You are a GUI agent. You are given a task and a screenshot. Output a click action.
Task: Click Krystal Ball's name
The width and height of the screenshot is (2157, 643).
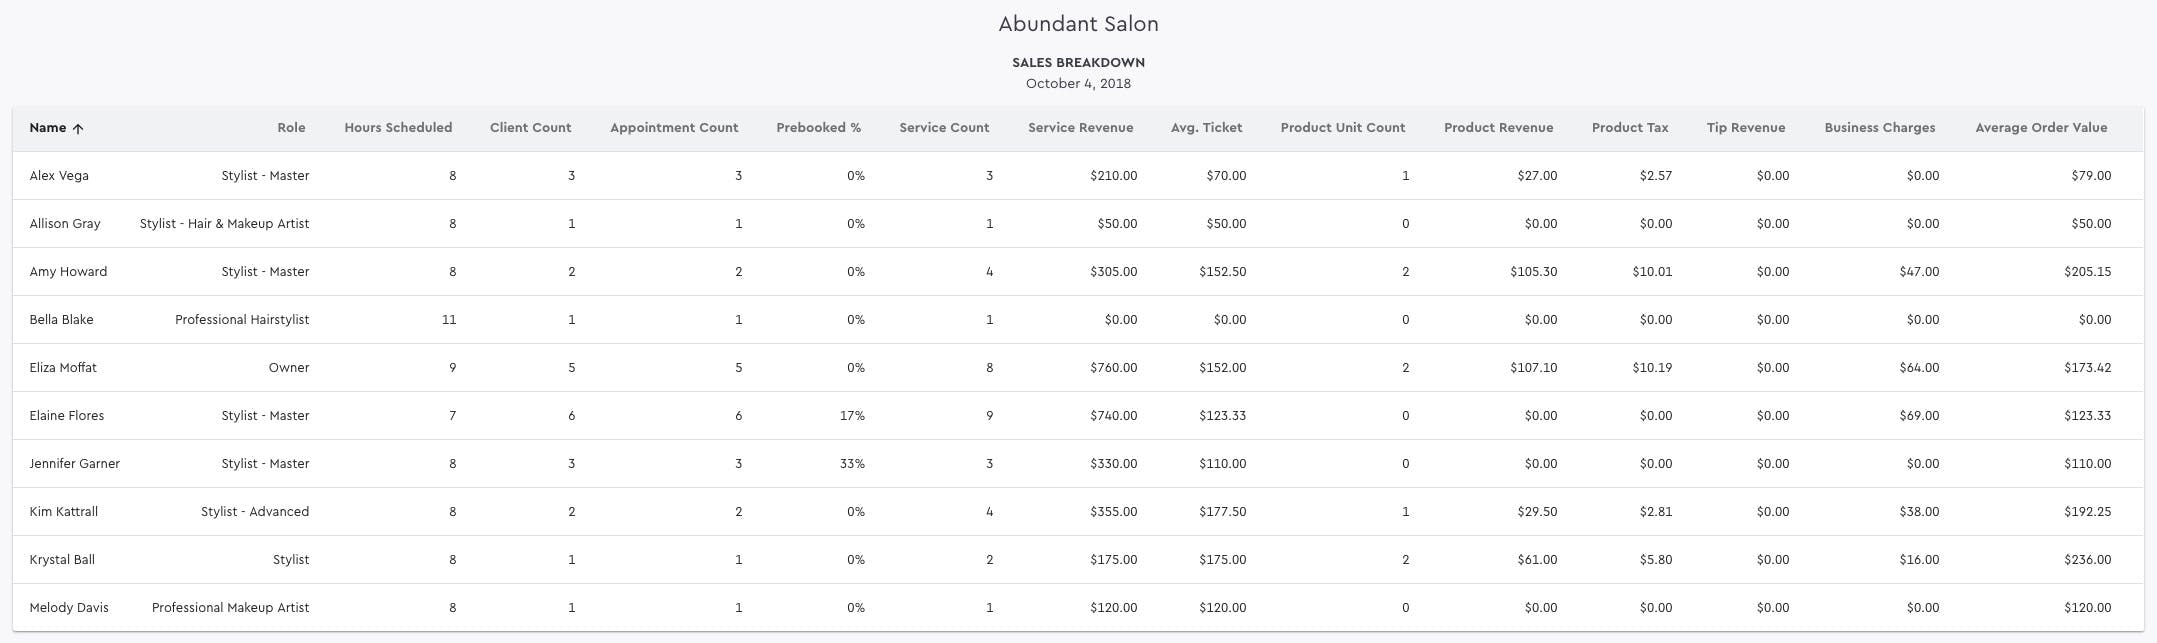[x=62, y=560]
